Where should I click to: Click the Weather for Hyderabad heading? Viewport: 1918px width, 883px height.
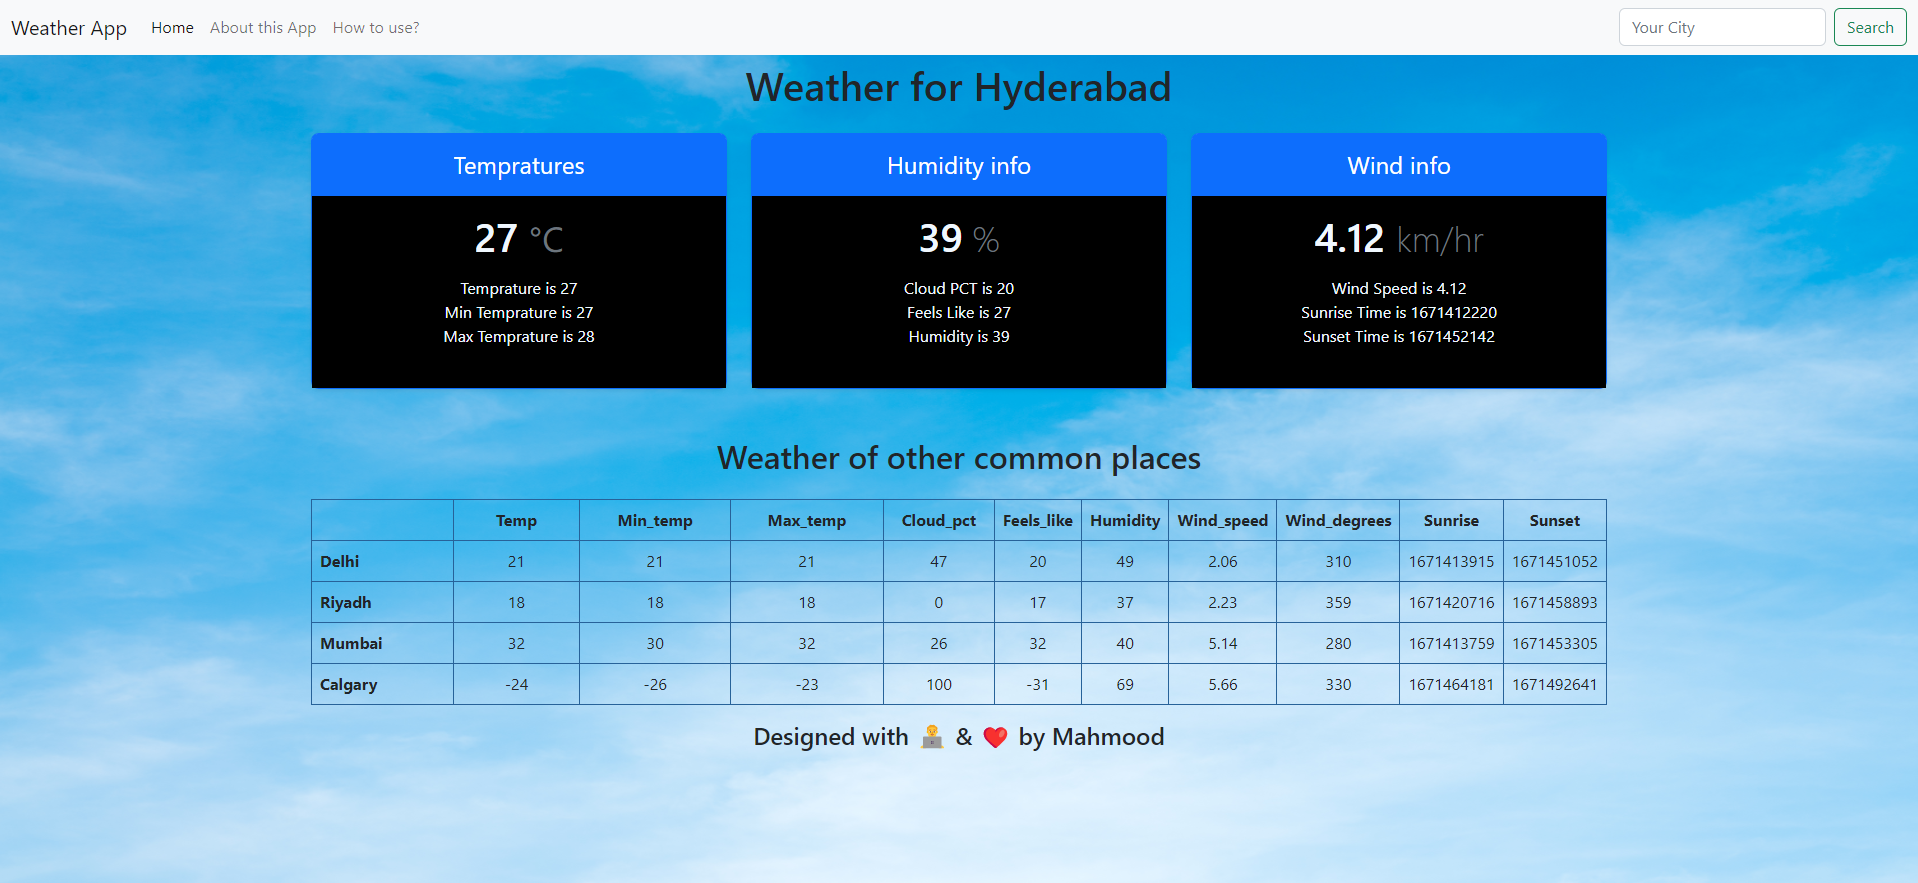958,88
